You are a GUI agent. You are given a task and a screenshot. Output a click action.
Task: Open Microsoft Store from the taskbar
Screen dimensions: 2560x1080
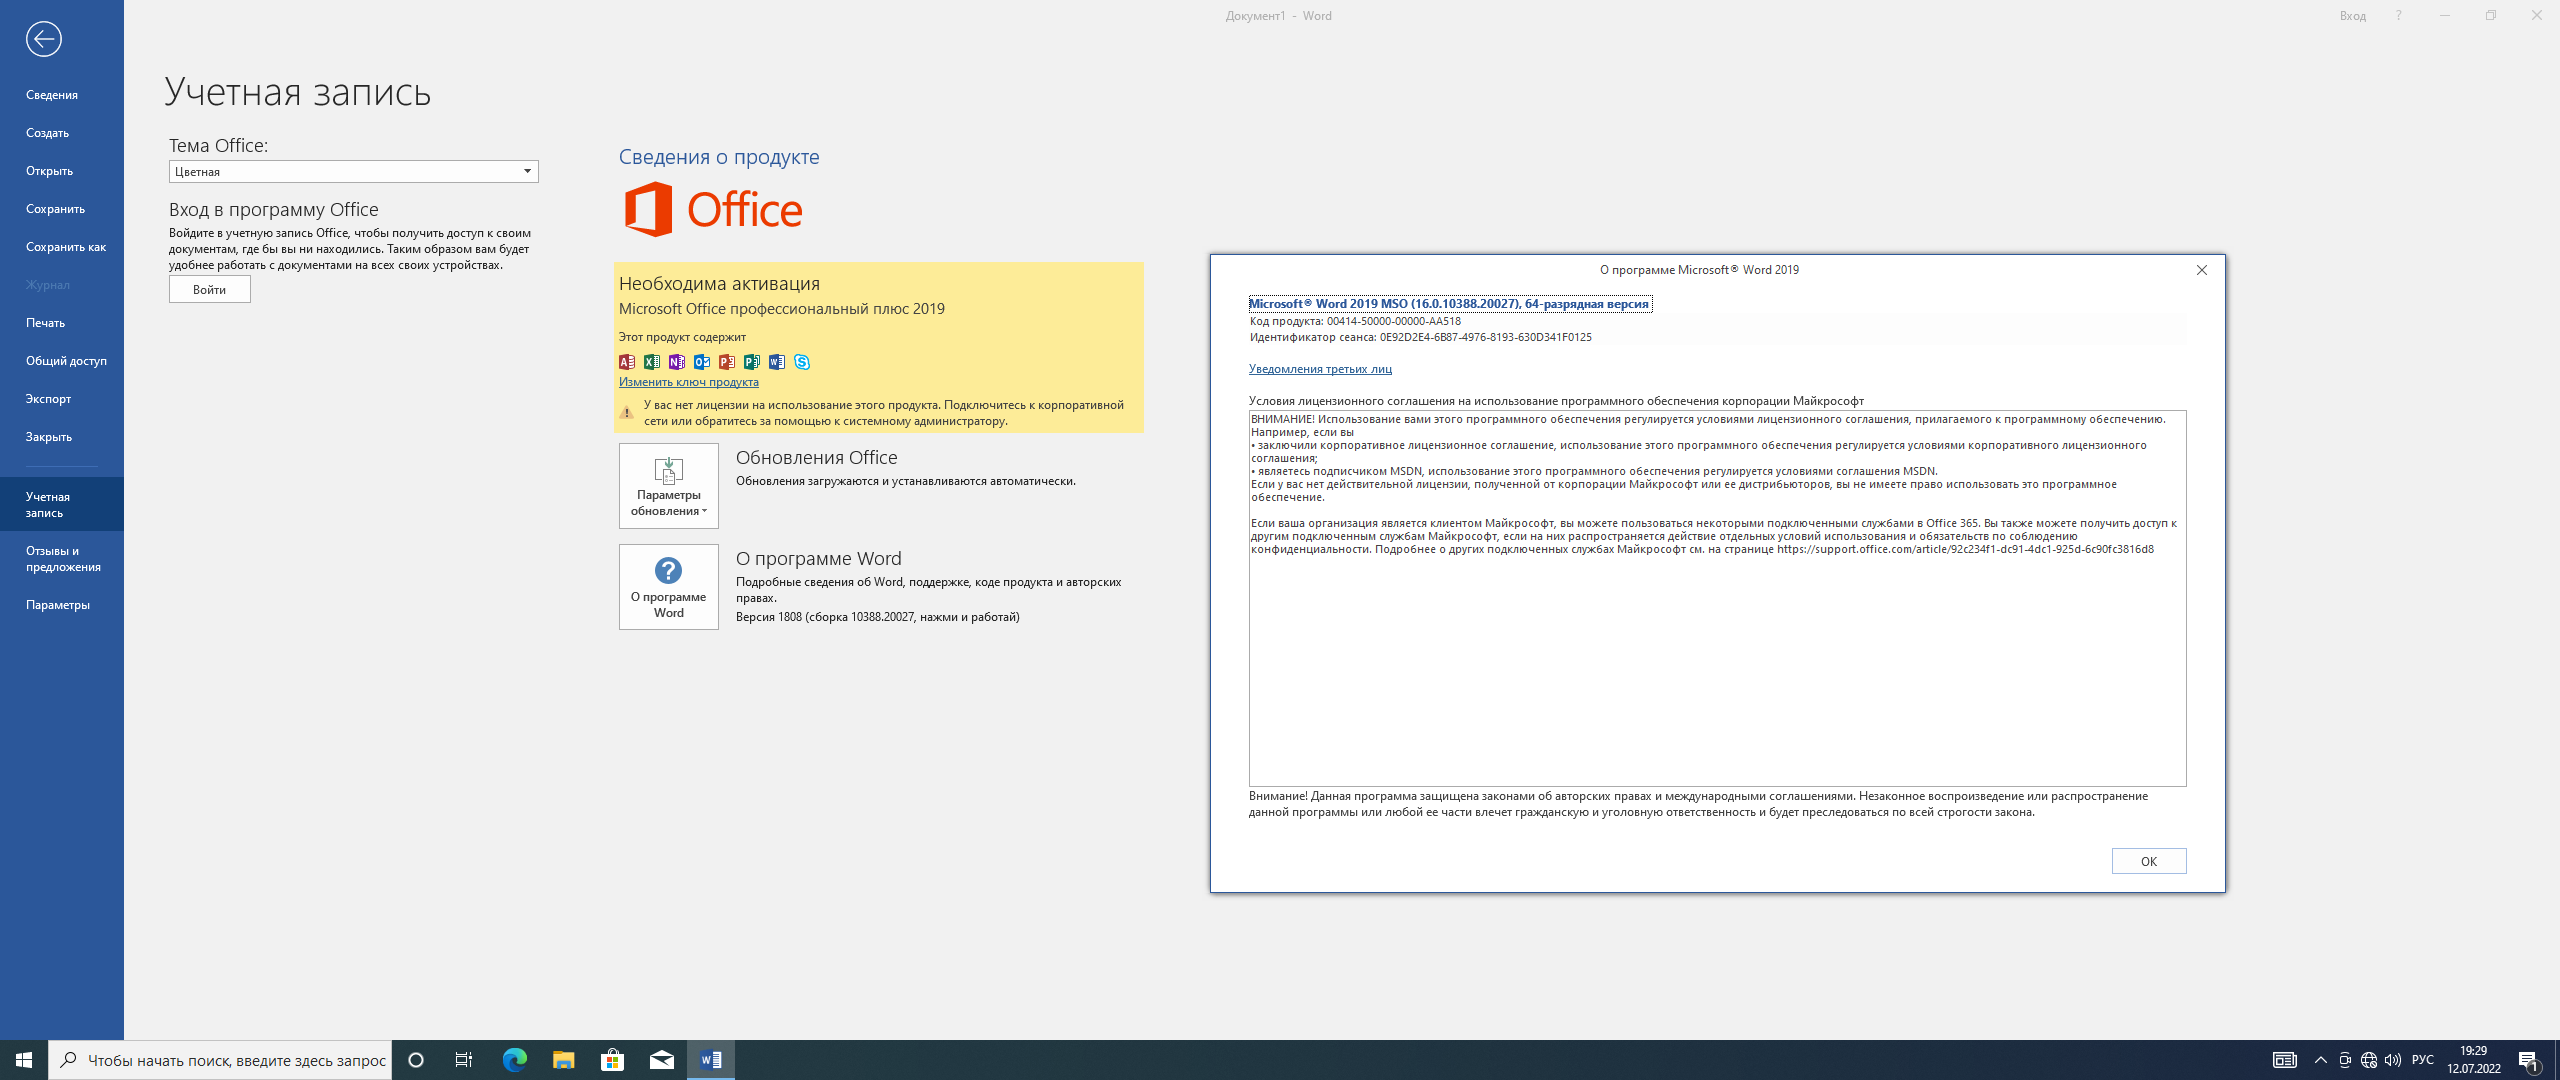tap(612, 1060)
